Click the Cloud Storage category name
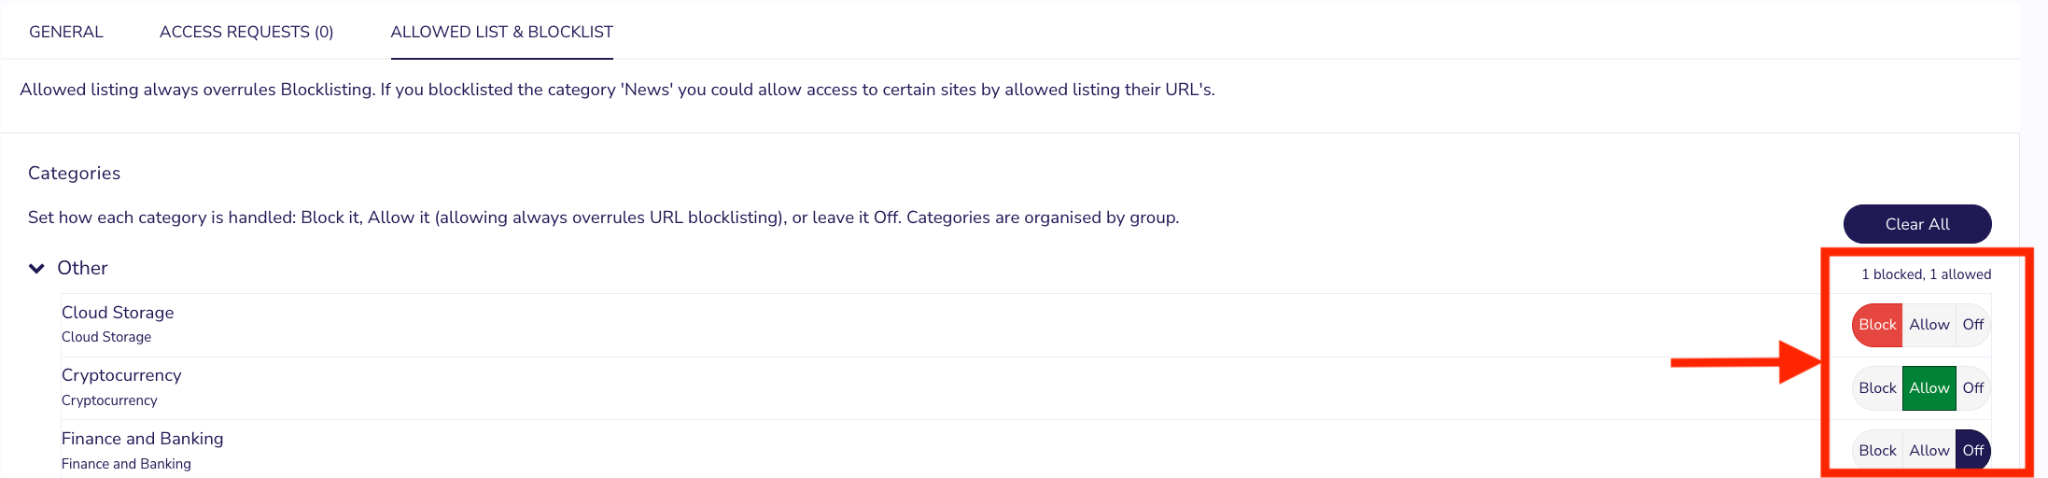Viewport: 2048px width, 478px height. click(x=117, y=312)
